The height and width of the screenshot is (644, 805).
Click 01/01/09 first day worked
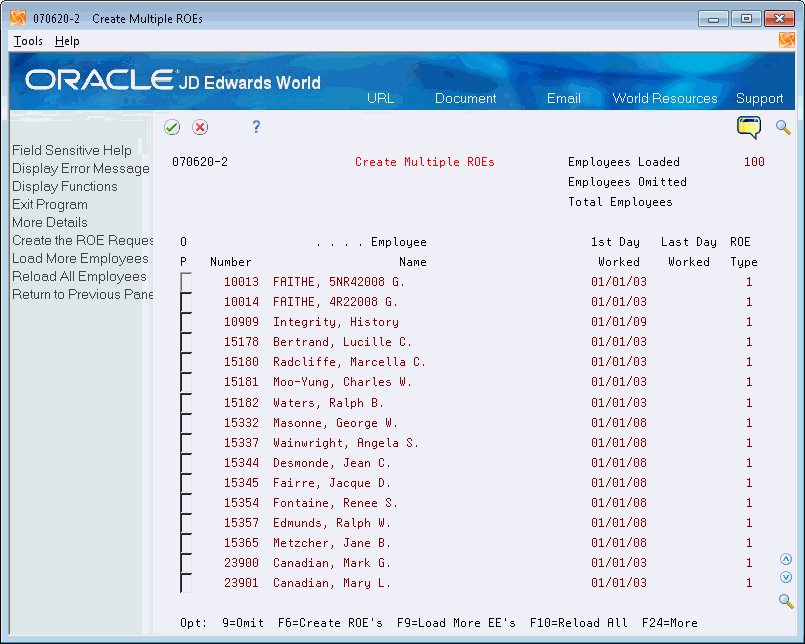coord(619,322)
